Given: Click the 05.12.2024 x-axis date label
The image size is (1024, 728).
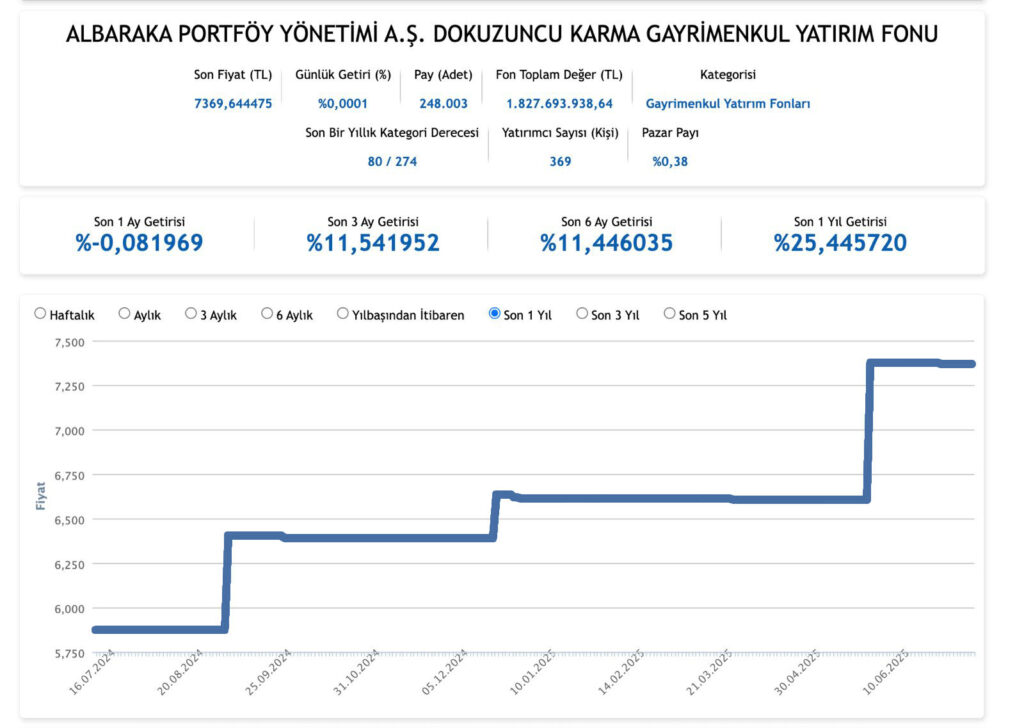Looking at the screenshot, I should tap(444, 673).
